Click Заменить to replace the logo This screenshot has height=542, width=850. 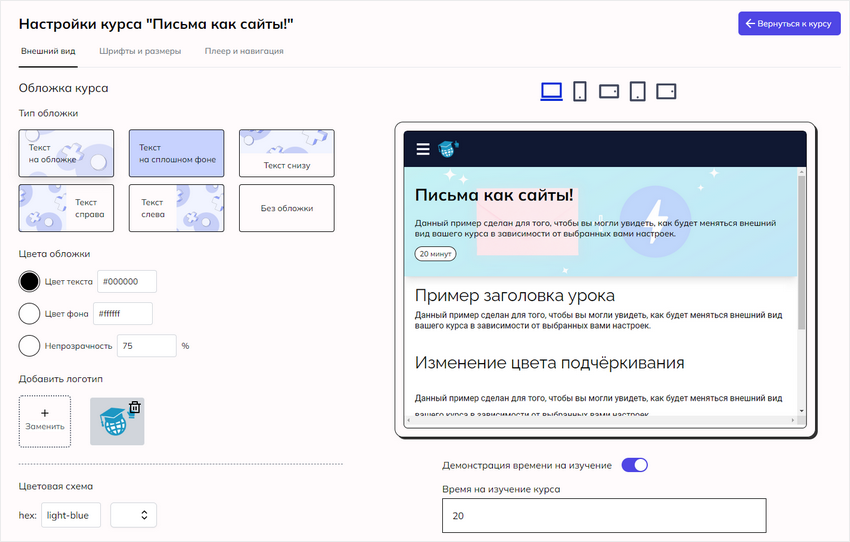45,421
